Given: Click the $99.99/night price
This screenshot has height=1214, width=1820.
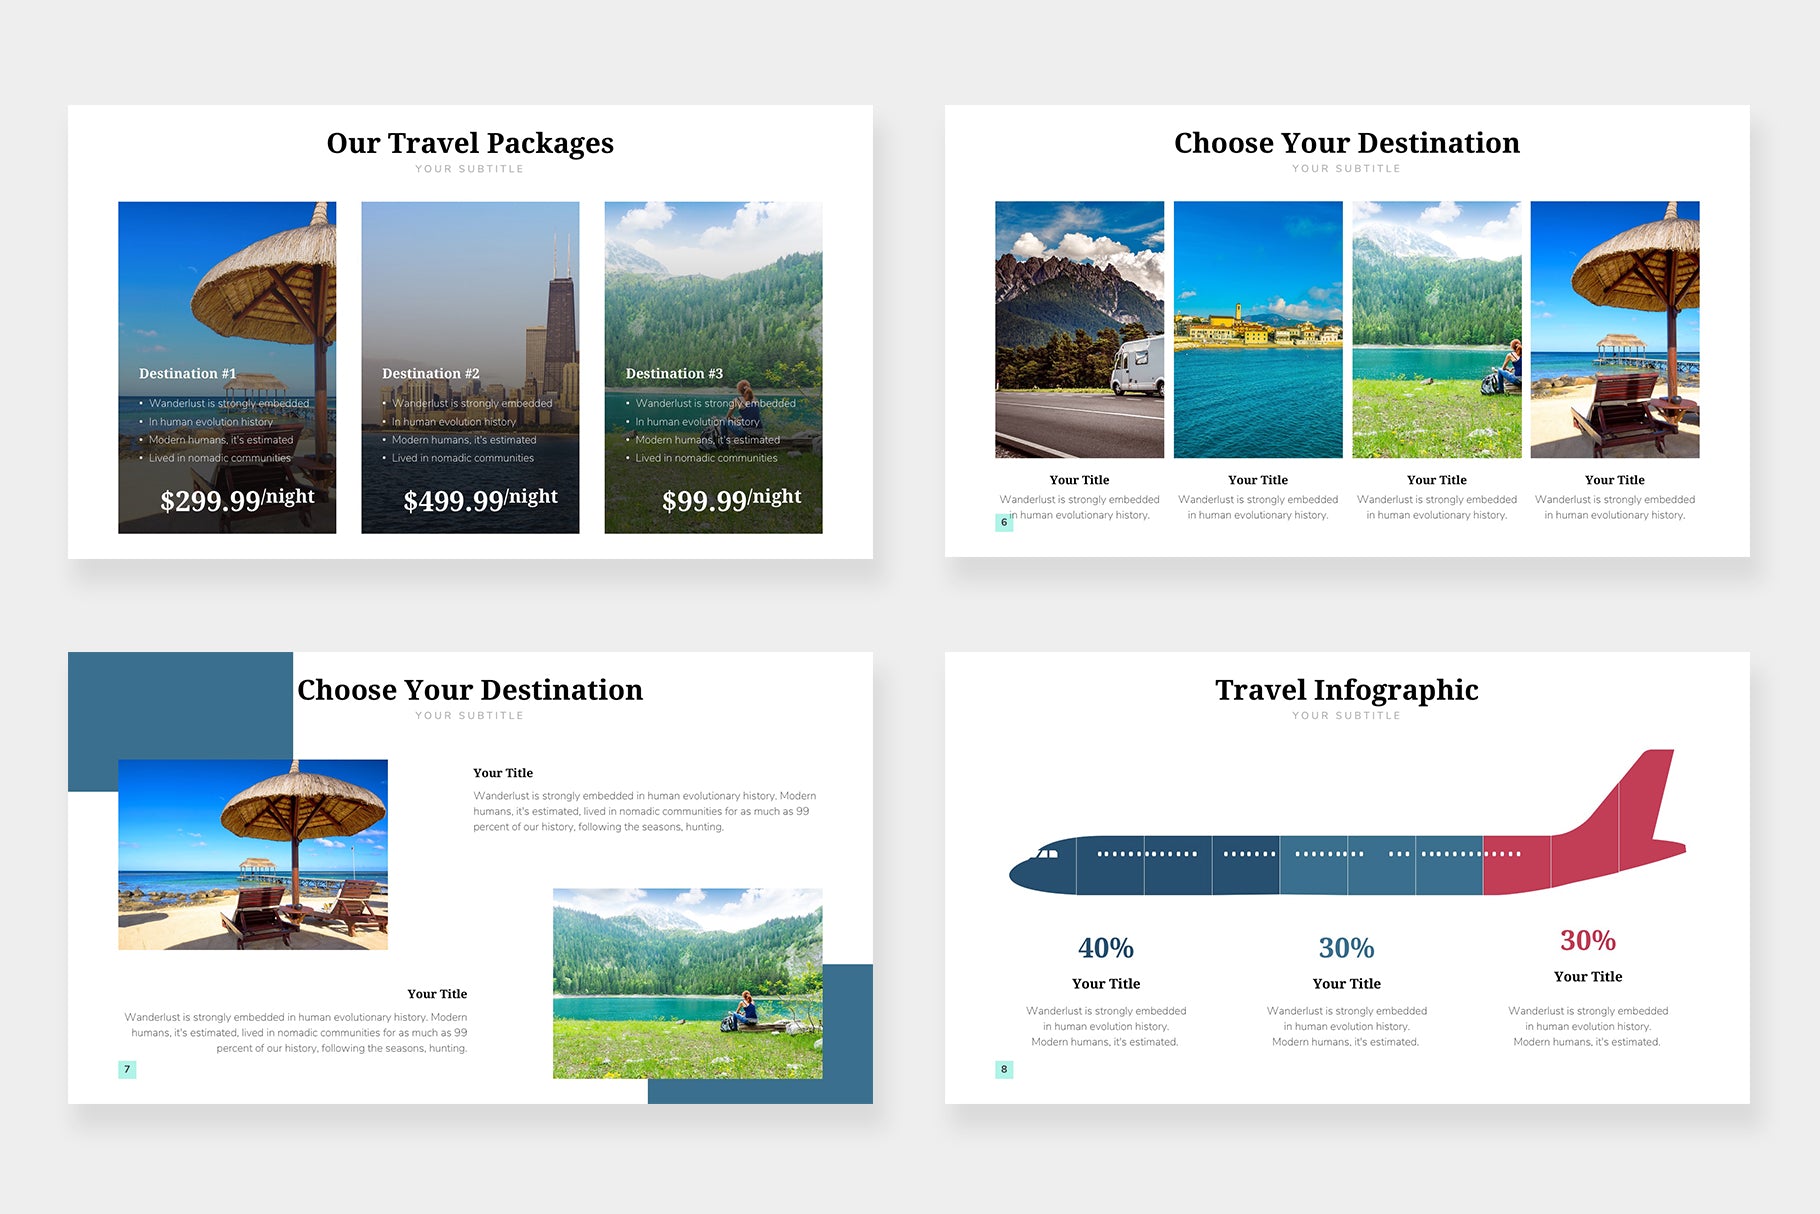Looking at the screenshot, I should (x=731, y=499).
